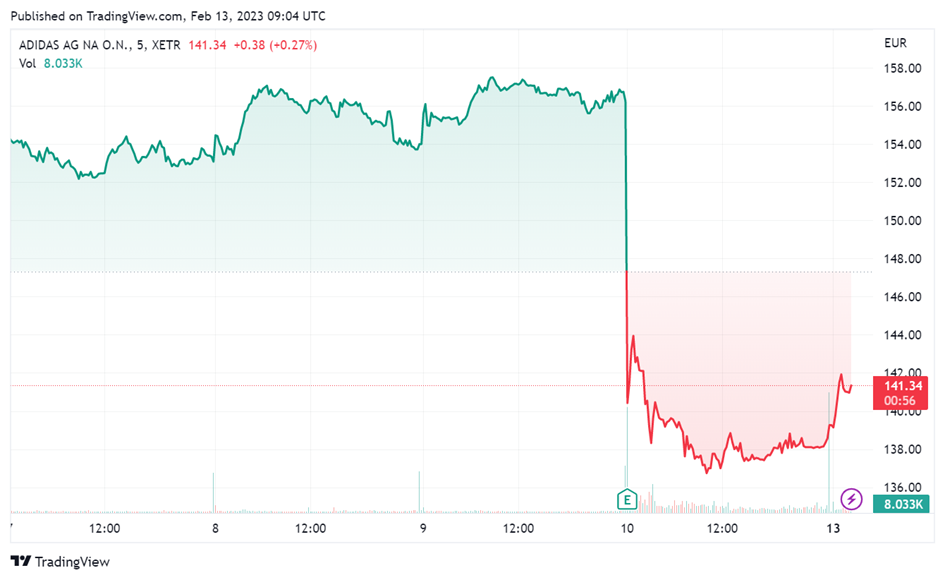Viewport: 945px width, 580px height.
Task: Click the date label 8 on time axis
Action: click(x=215, y=528)
